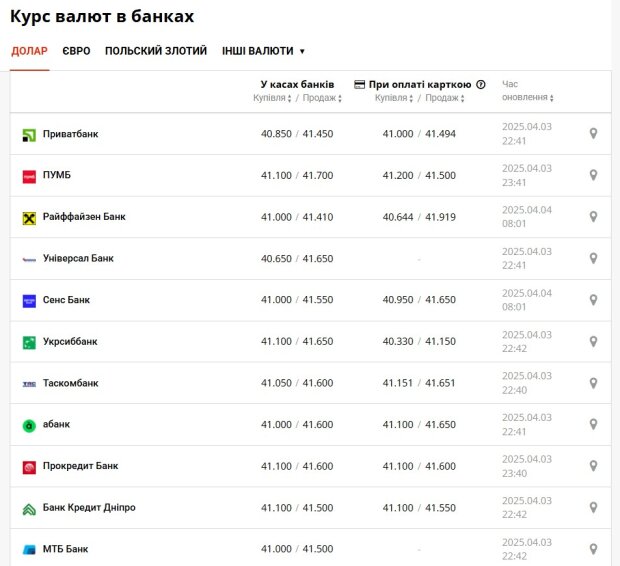Click the yellow Райффайзен Банк logo
The image size is (620, 566).
coord(29,218)
